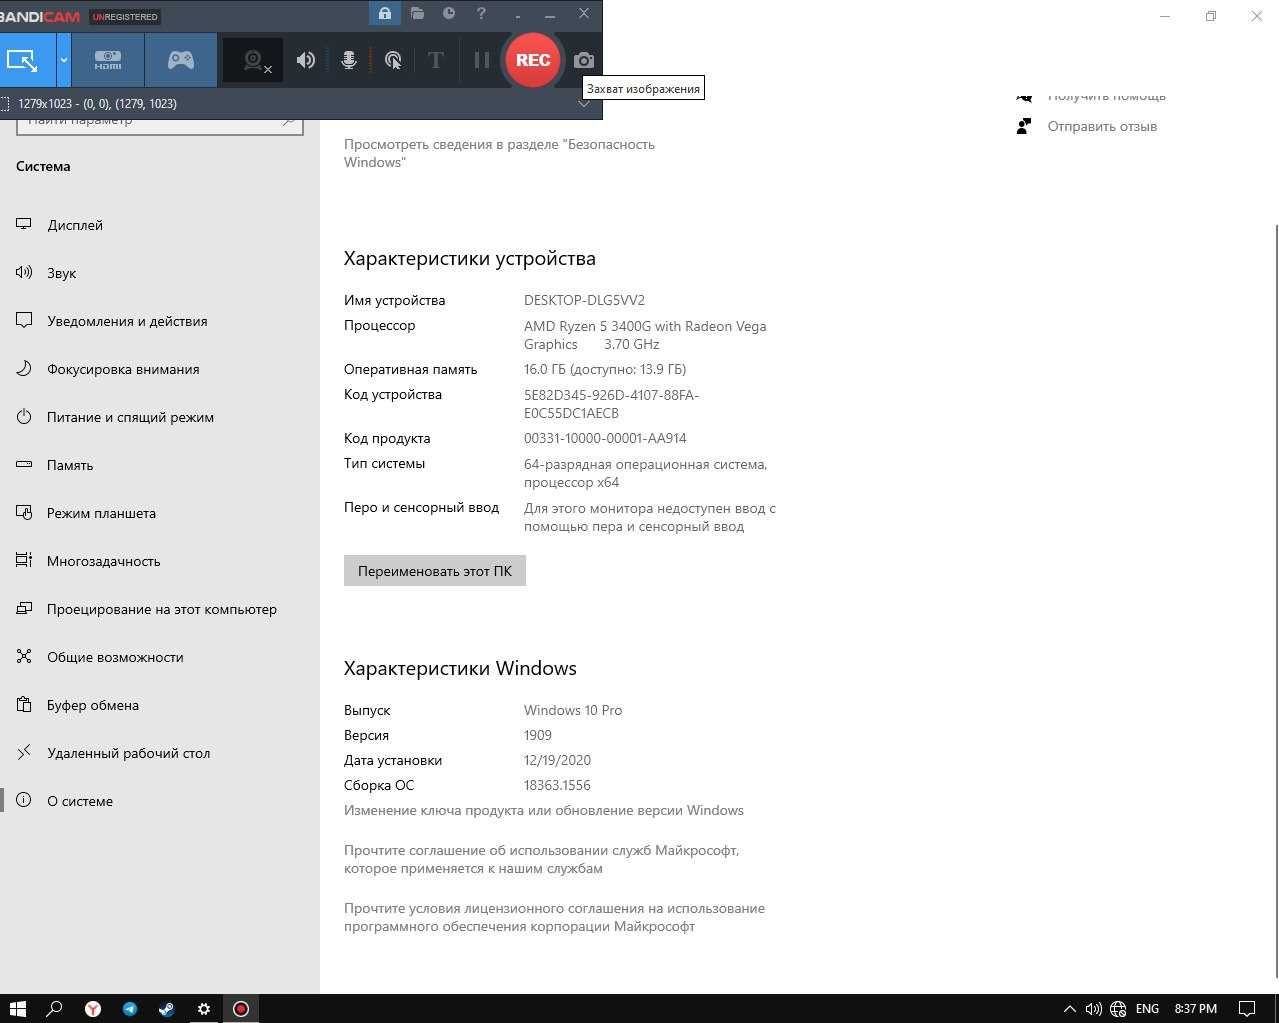Image resolution: width=1279 pixels, height=1023 pixels.
Task: Click device name DESKTOP-DLG5VV2
Action: coord(584,300)
